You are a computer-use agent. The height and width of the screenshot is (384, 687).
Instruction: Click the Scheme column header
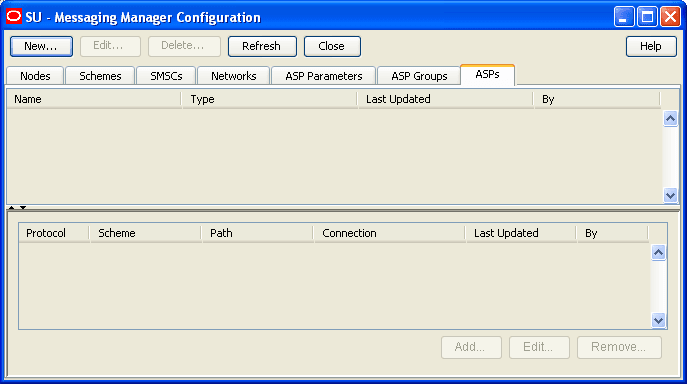tap(145, 233)
